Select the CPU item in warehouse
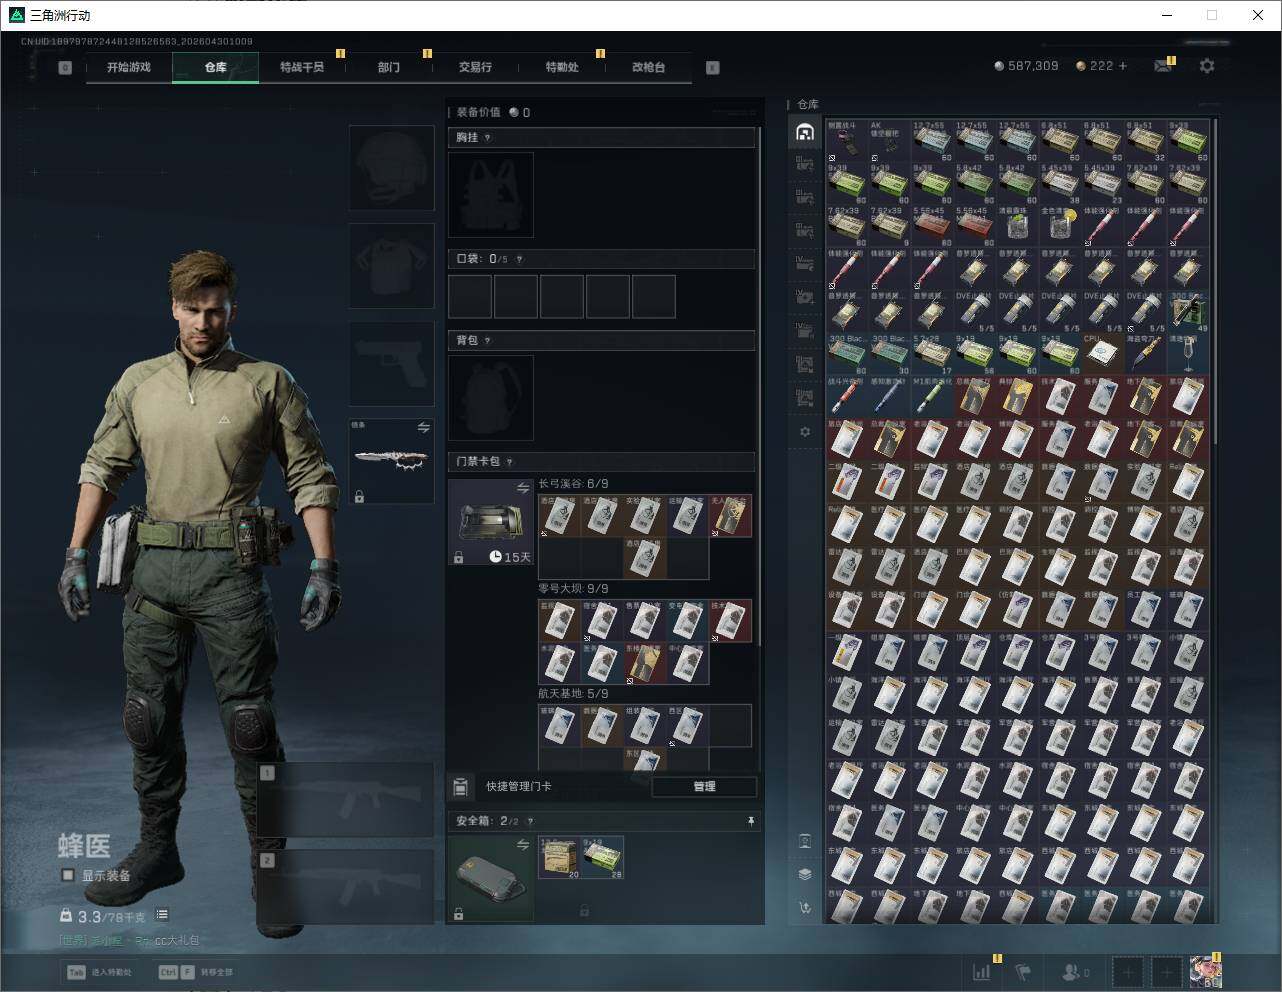The image size is (1282, 992). [1103, 354]
